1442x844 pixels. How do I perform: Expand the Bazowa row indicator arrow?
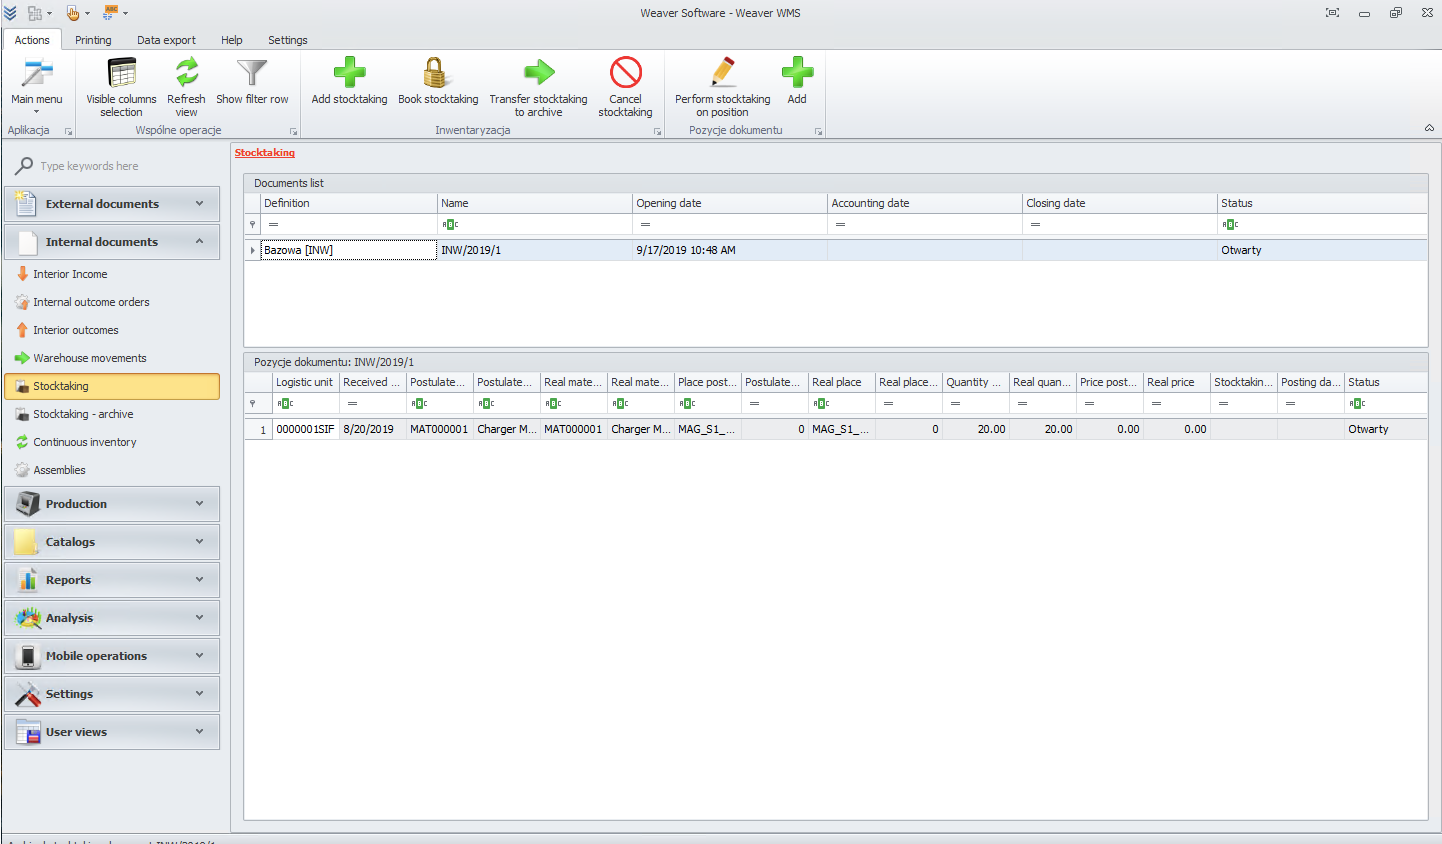click(252, 250)
